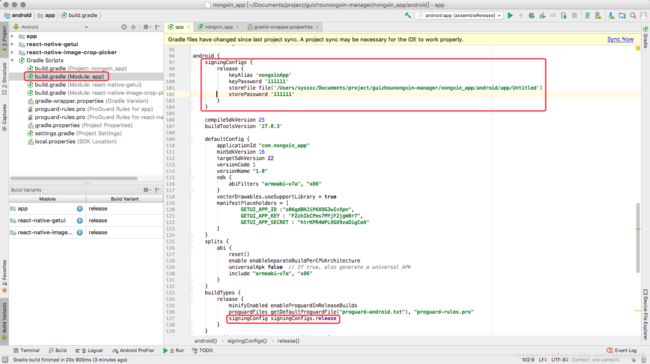Screen dimensions: 650x364
Task: Expand the app module tree node
Action: point(12,36)
